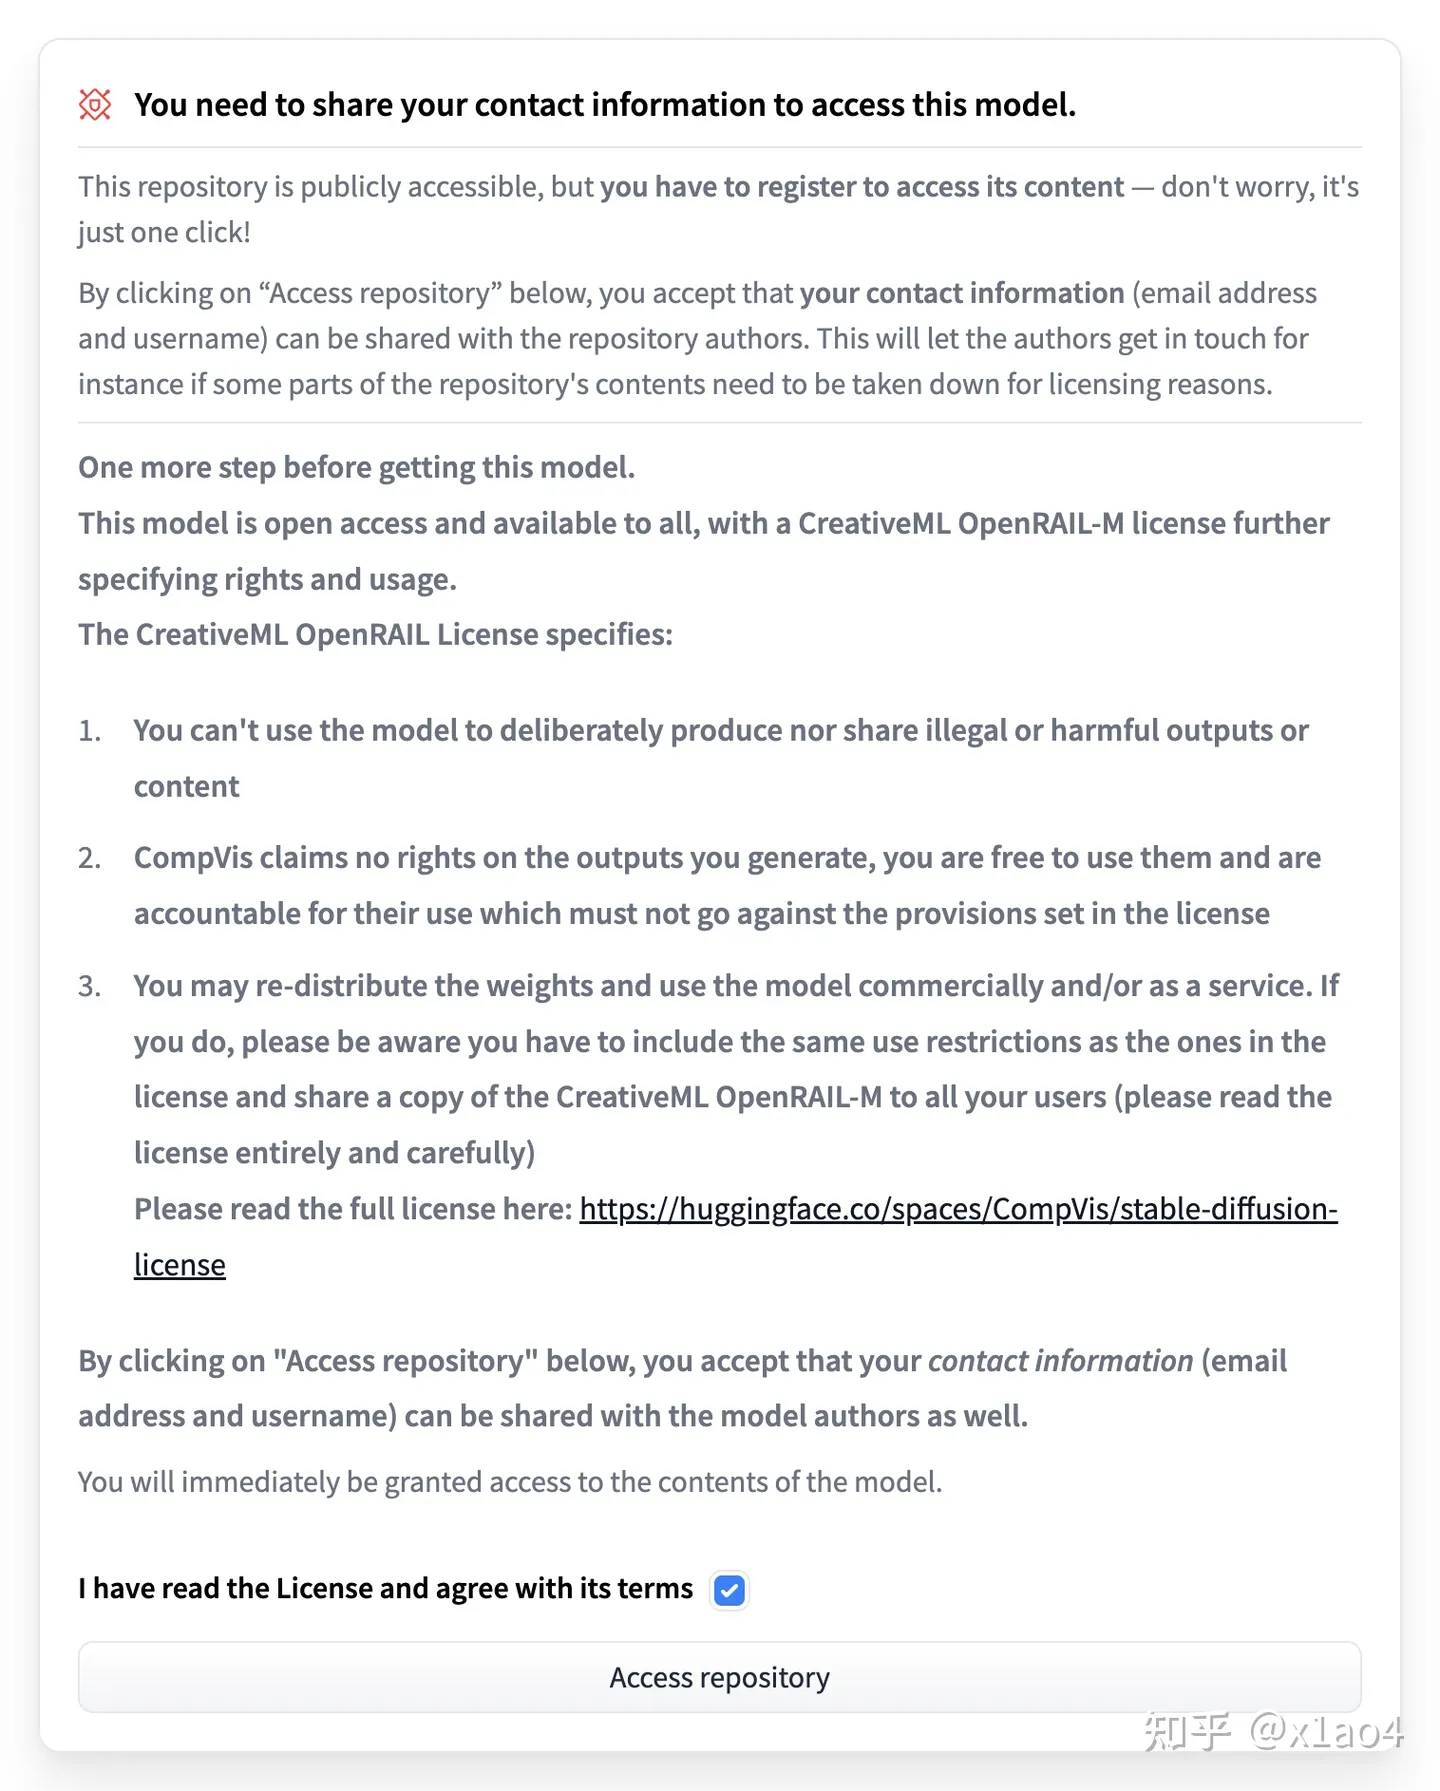Click italic "contact information" text
Image resolution: width=1440 pixels, height=1791 pixels.
(x=1061, y=1360)
